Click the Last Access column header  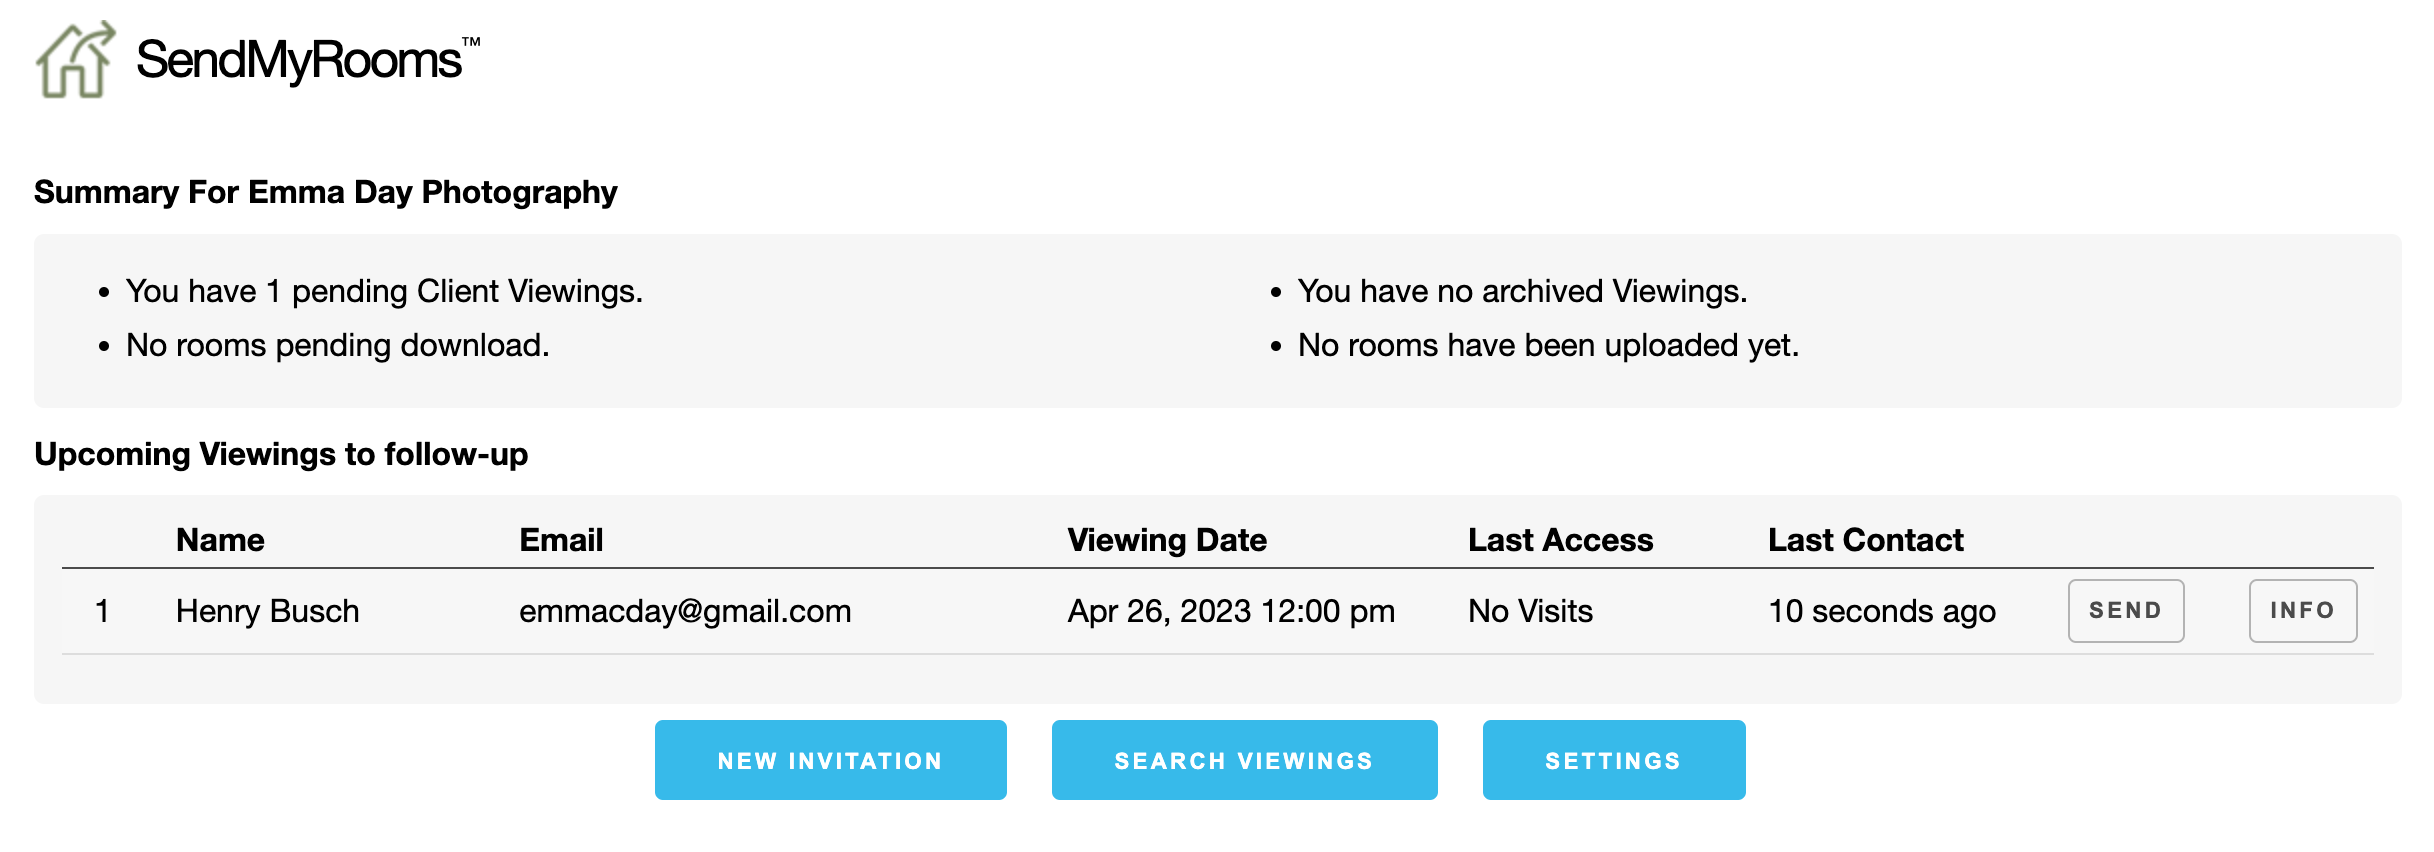pos(1560,540)
